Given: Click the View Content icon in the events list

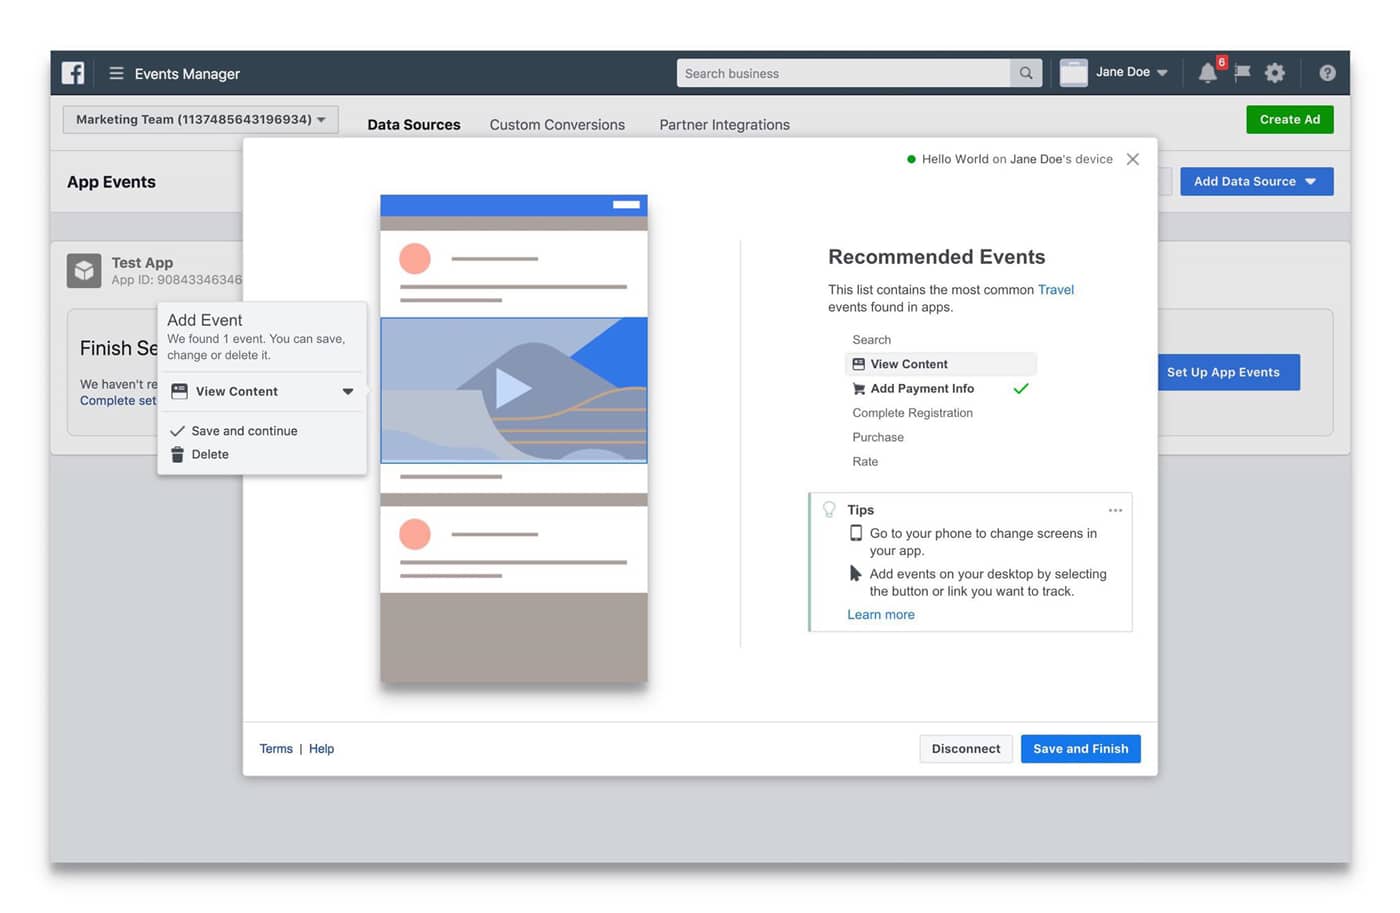Looking at the screenshot, I should click(x=858, y=364).
